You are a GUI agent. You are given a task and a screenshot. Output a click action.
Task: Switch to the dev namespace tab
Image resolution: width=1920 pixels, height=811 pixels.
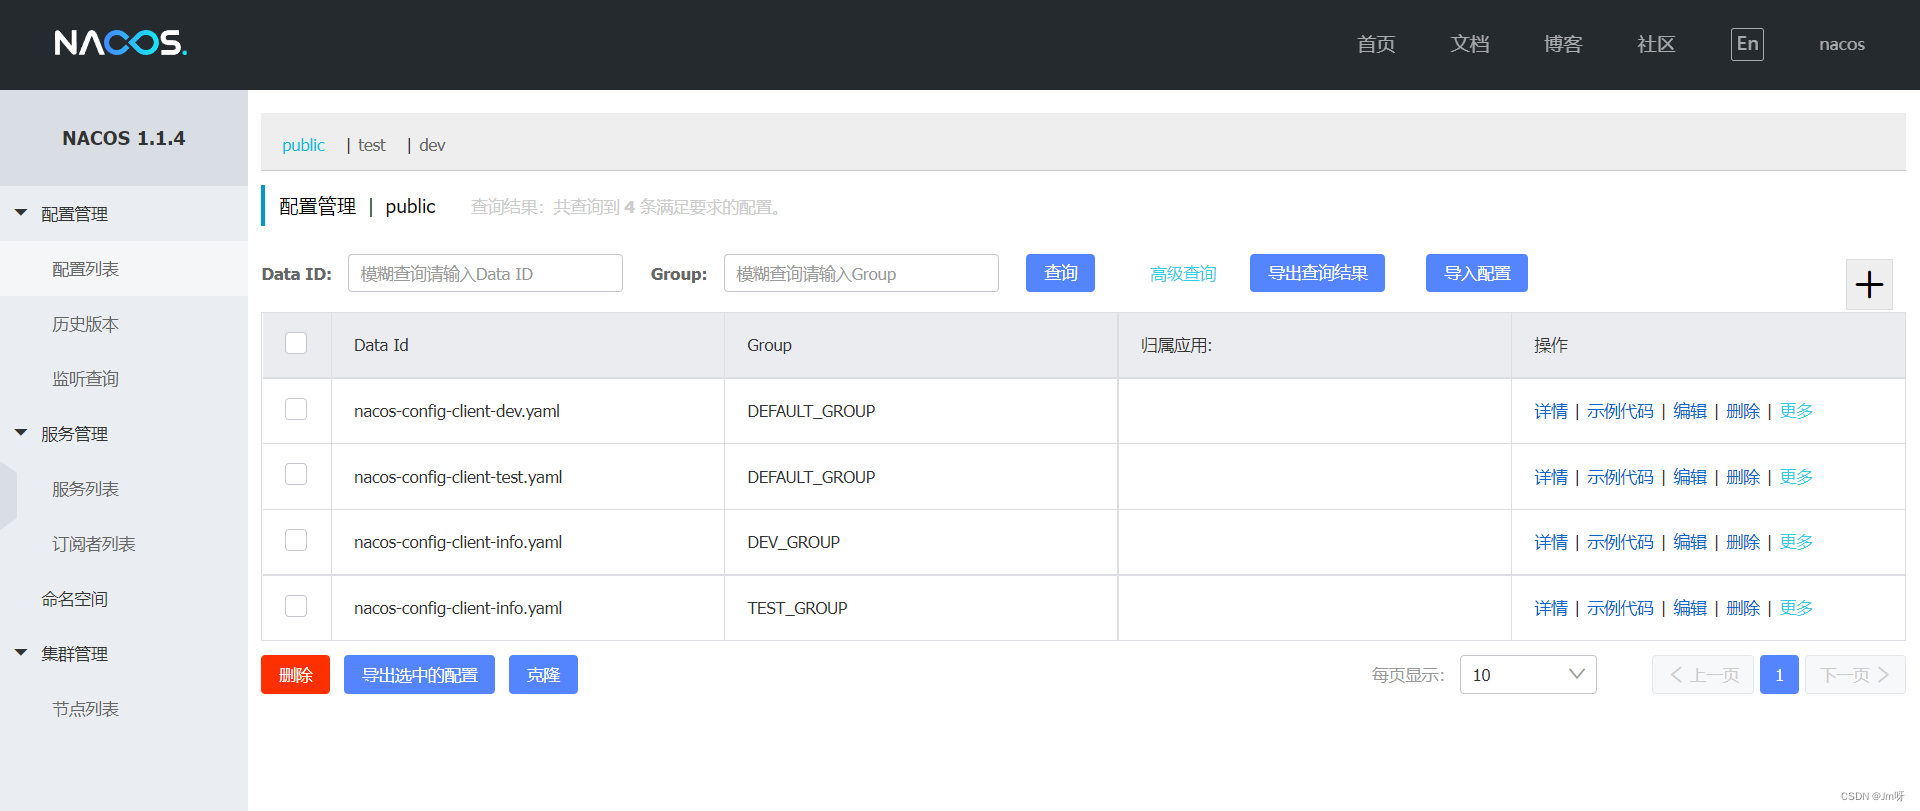[432, 145]
